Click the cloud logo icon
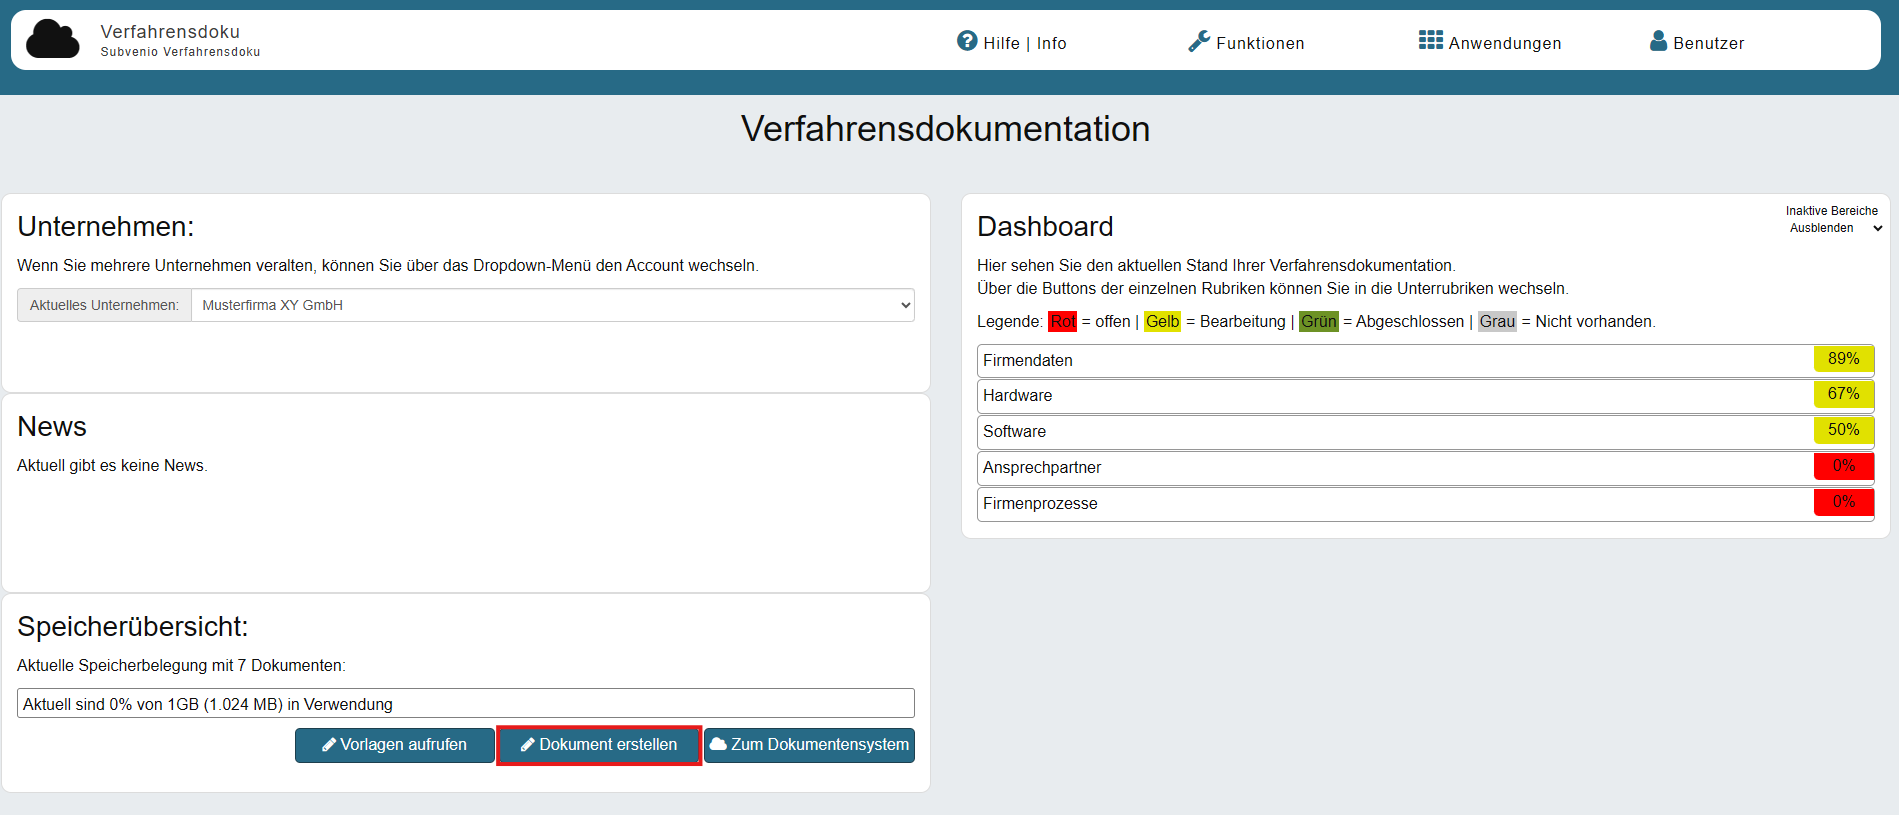 pos(53,40)
